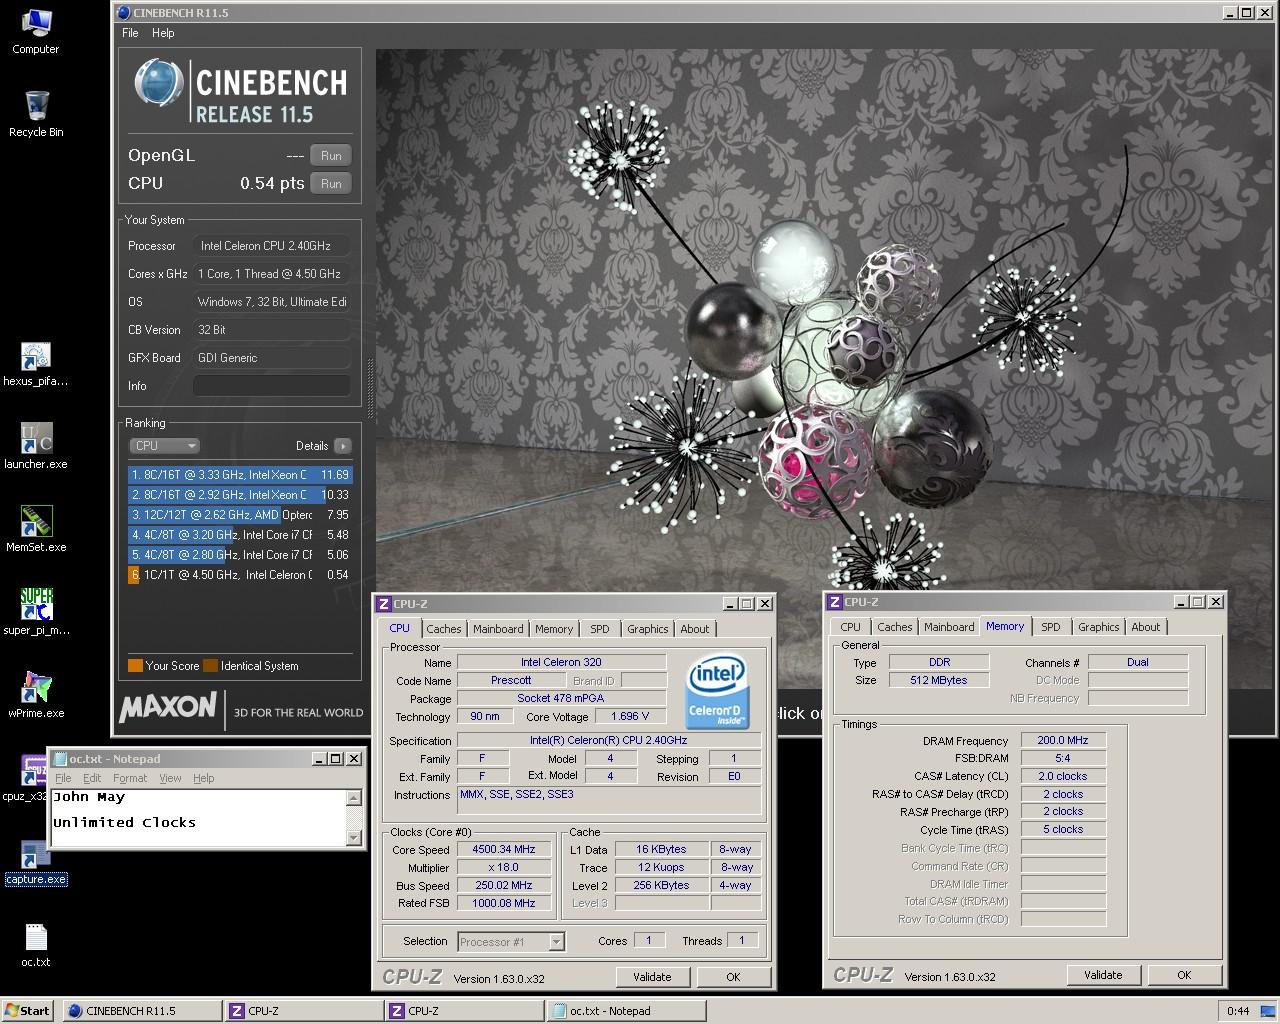Click the MAXON logo
Image resolution: width=1280 pixels, height=1024 pixels.
tap(168, 707)
